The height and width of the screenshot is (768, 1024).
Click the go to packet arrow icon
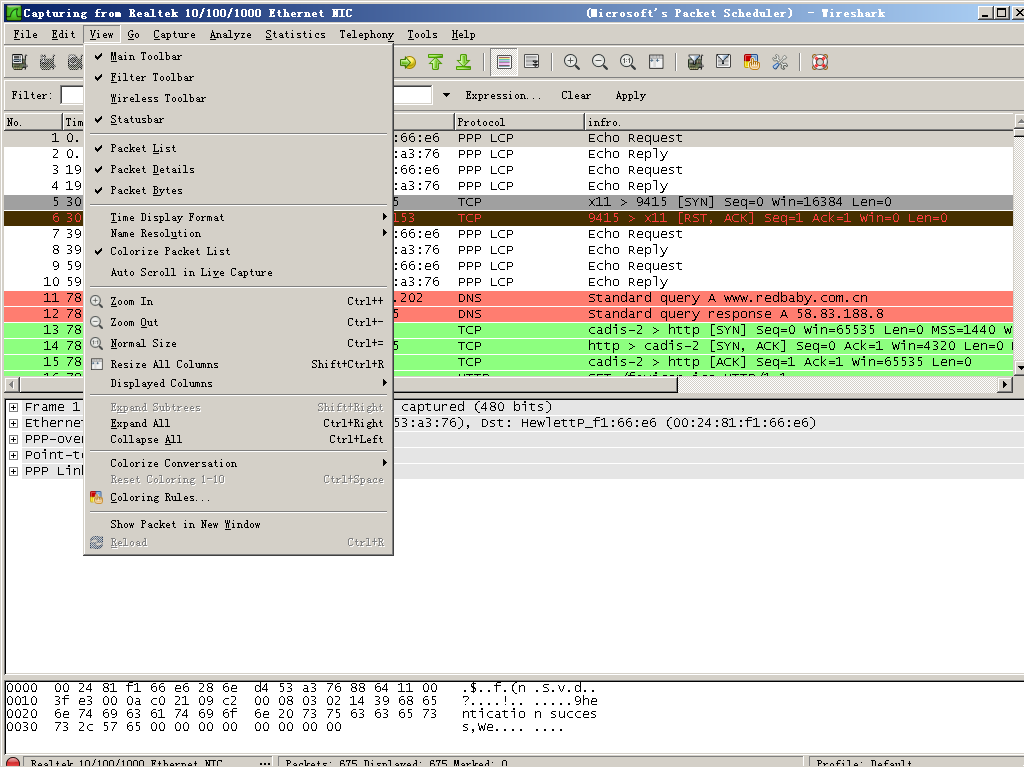click(408, 62)
